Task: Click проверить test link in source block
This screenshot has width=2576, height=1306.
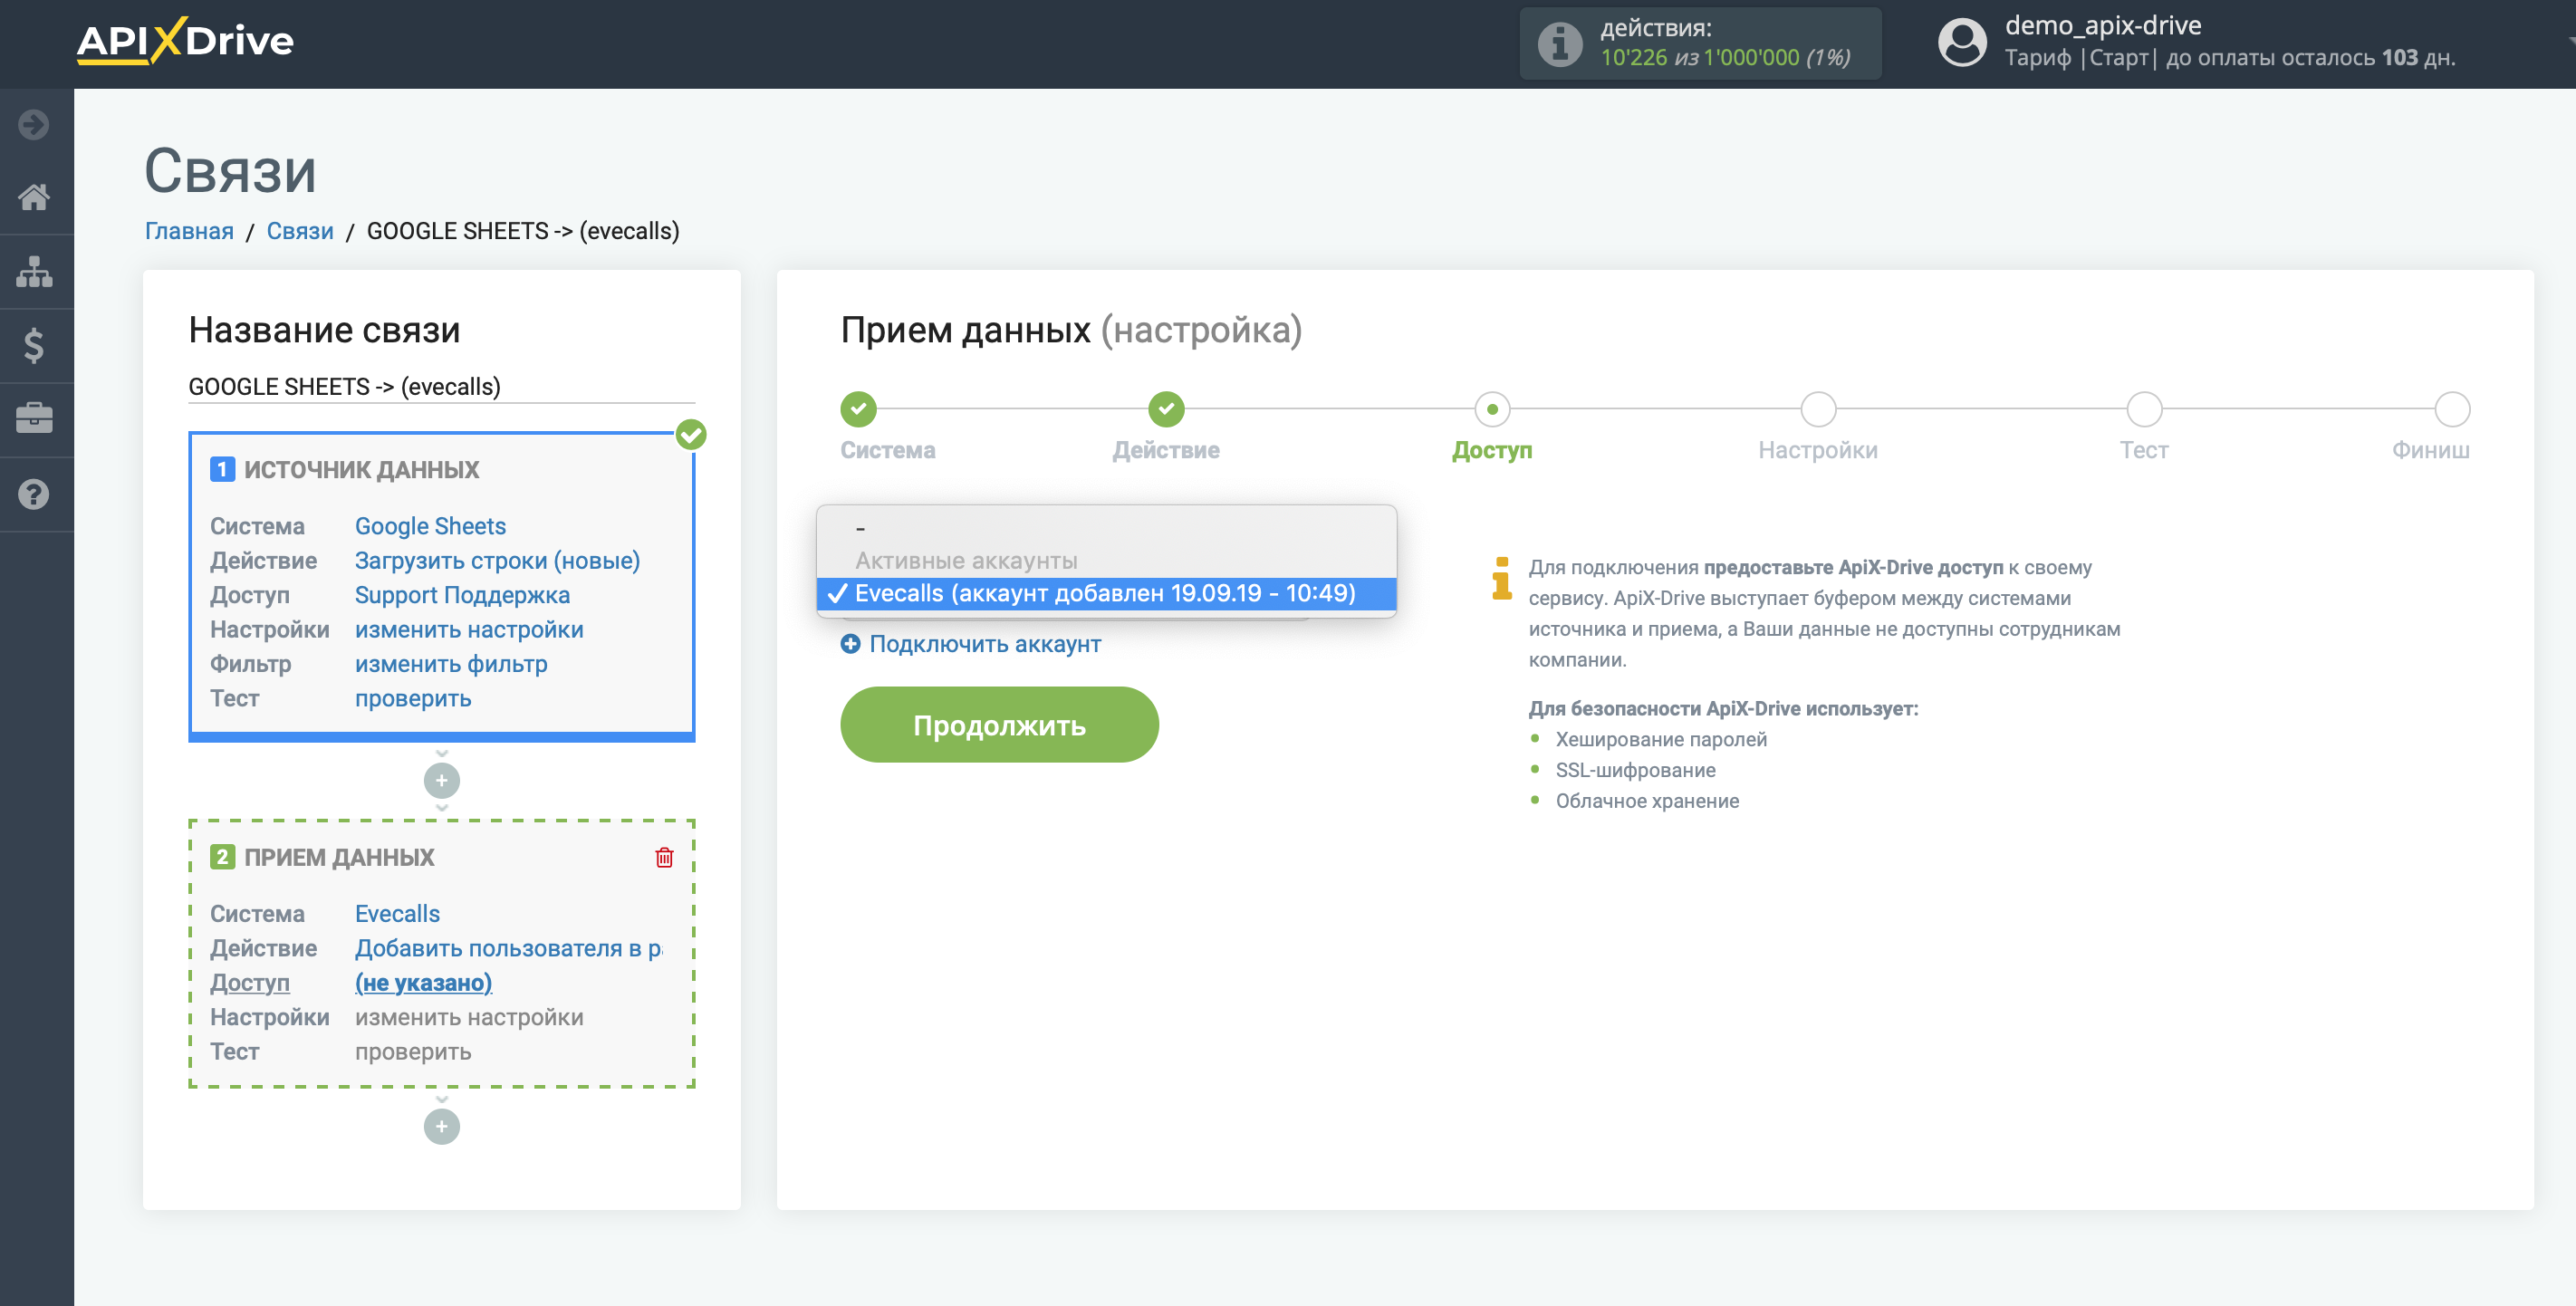Action: pos(411,698)
